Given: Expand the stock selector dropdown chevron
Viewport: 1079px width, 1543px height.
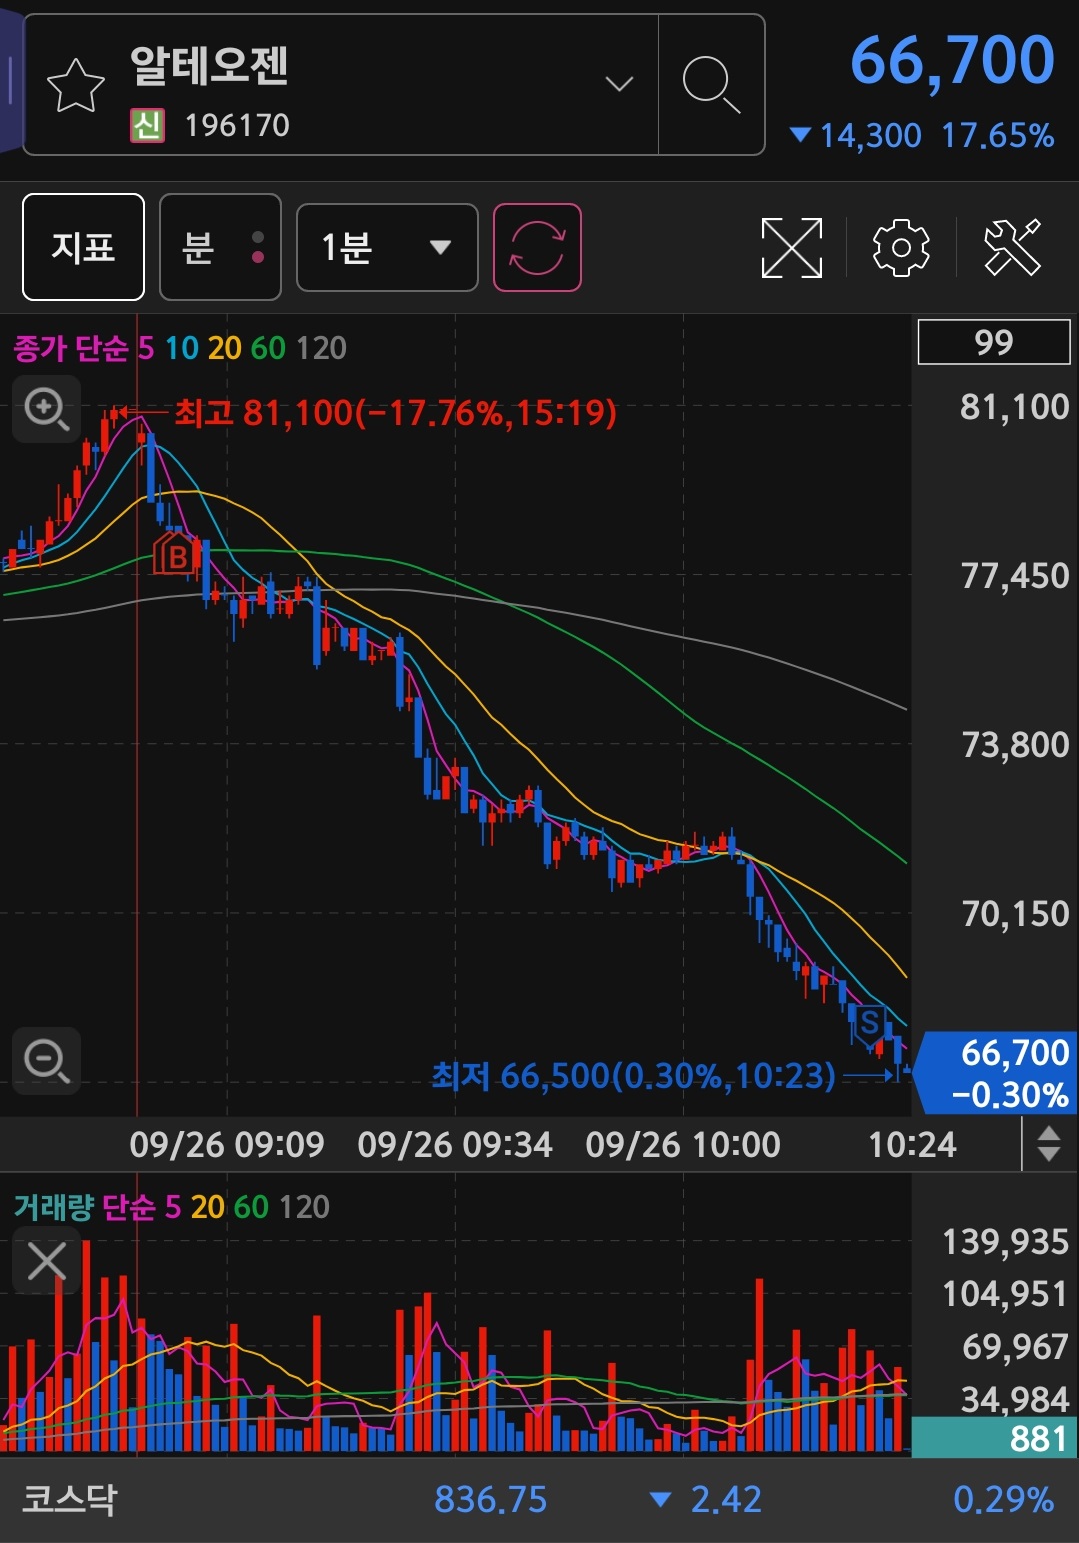Looking at the screenshot, I should [620, 84].
